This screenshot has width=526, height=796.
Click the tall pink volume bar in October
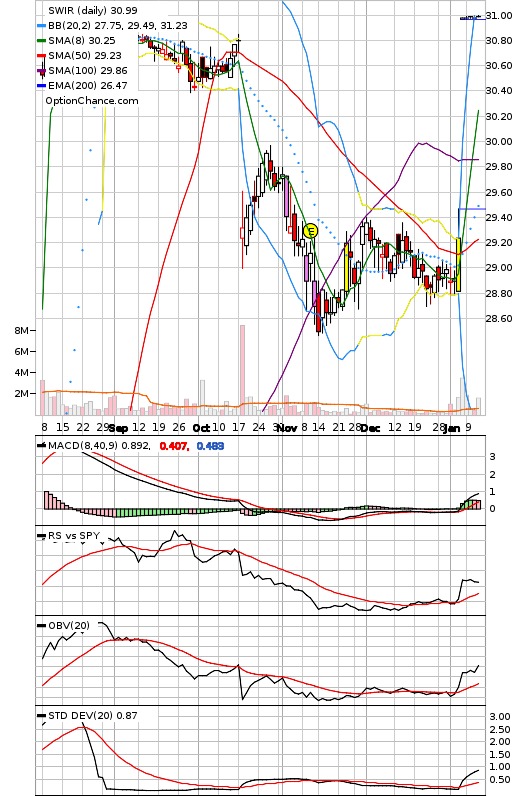point(243,370)
